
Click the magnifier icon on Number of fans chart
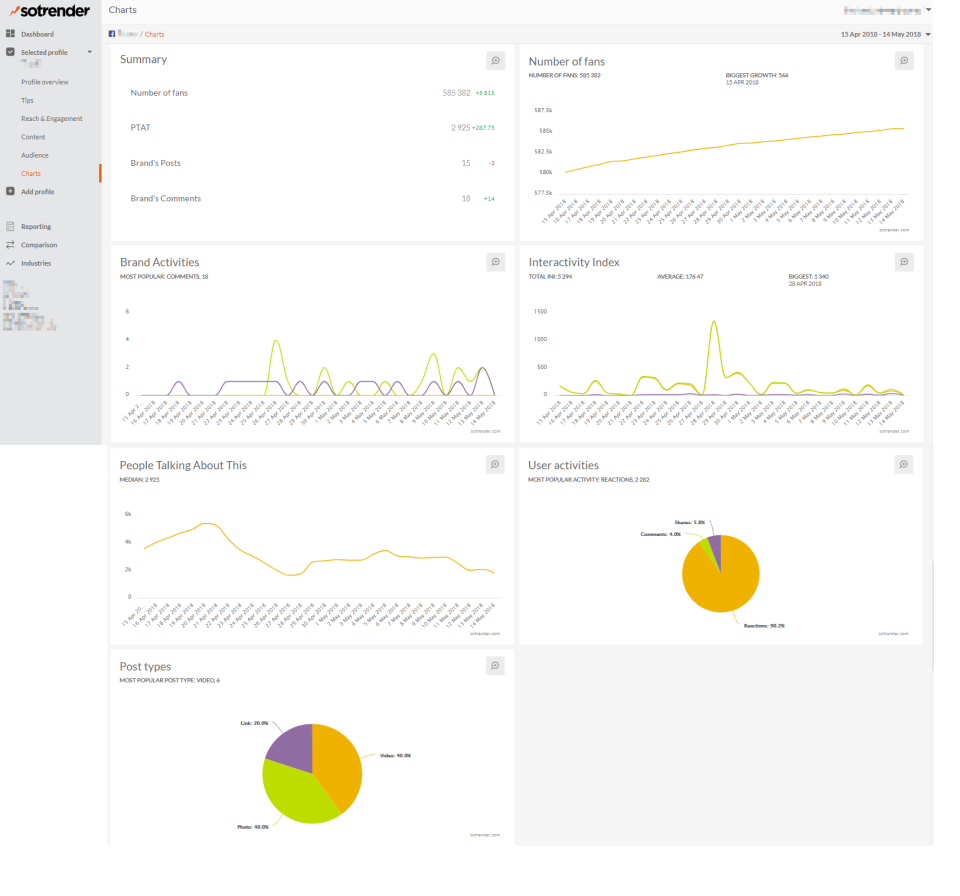point(904,60)
